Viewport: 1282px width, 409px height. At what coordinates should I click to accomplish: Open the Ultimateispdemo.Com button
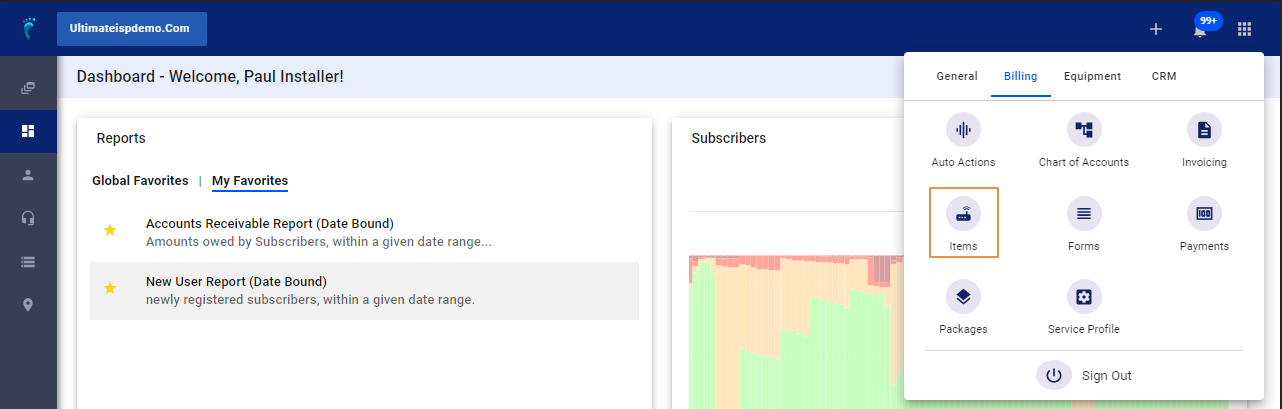point(132,29)
